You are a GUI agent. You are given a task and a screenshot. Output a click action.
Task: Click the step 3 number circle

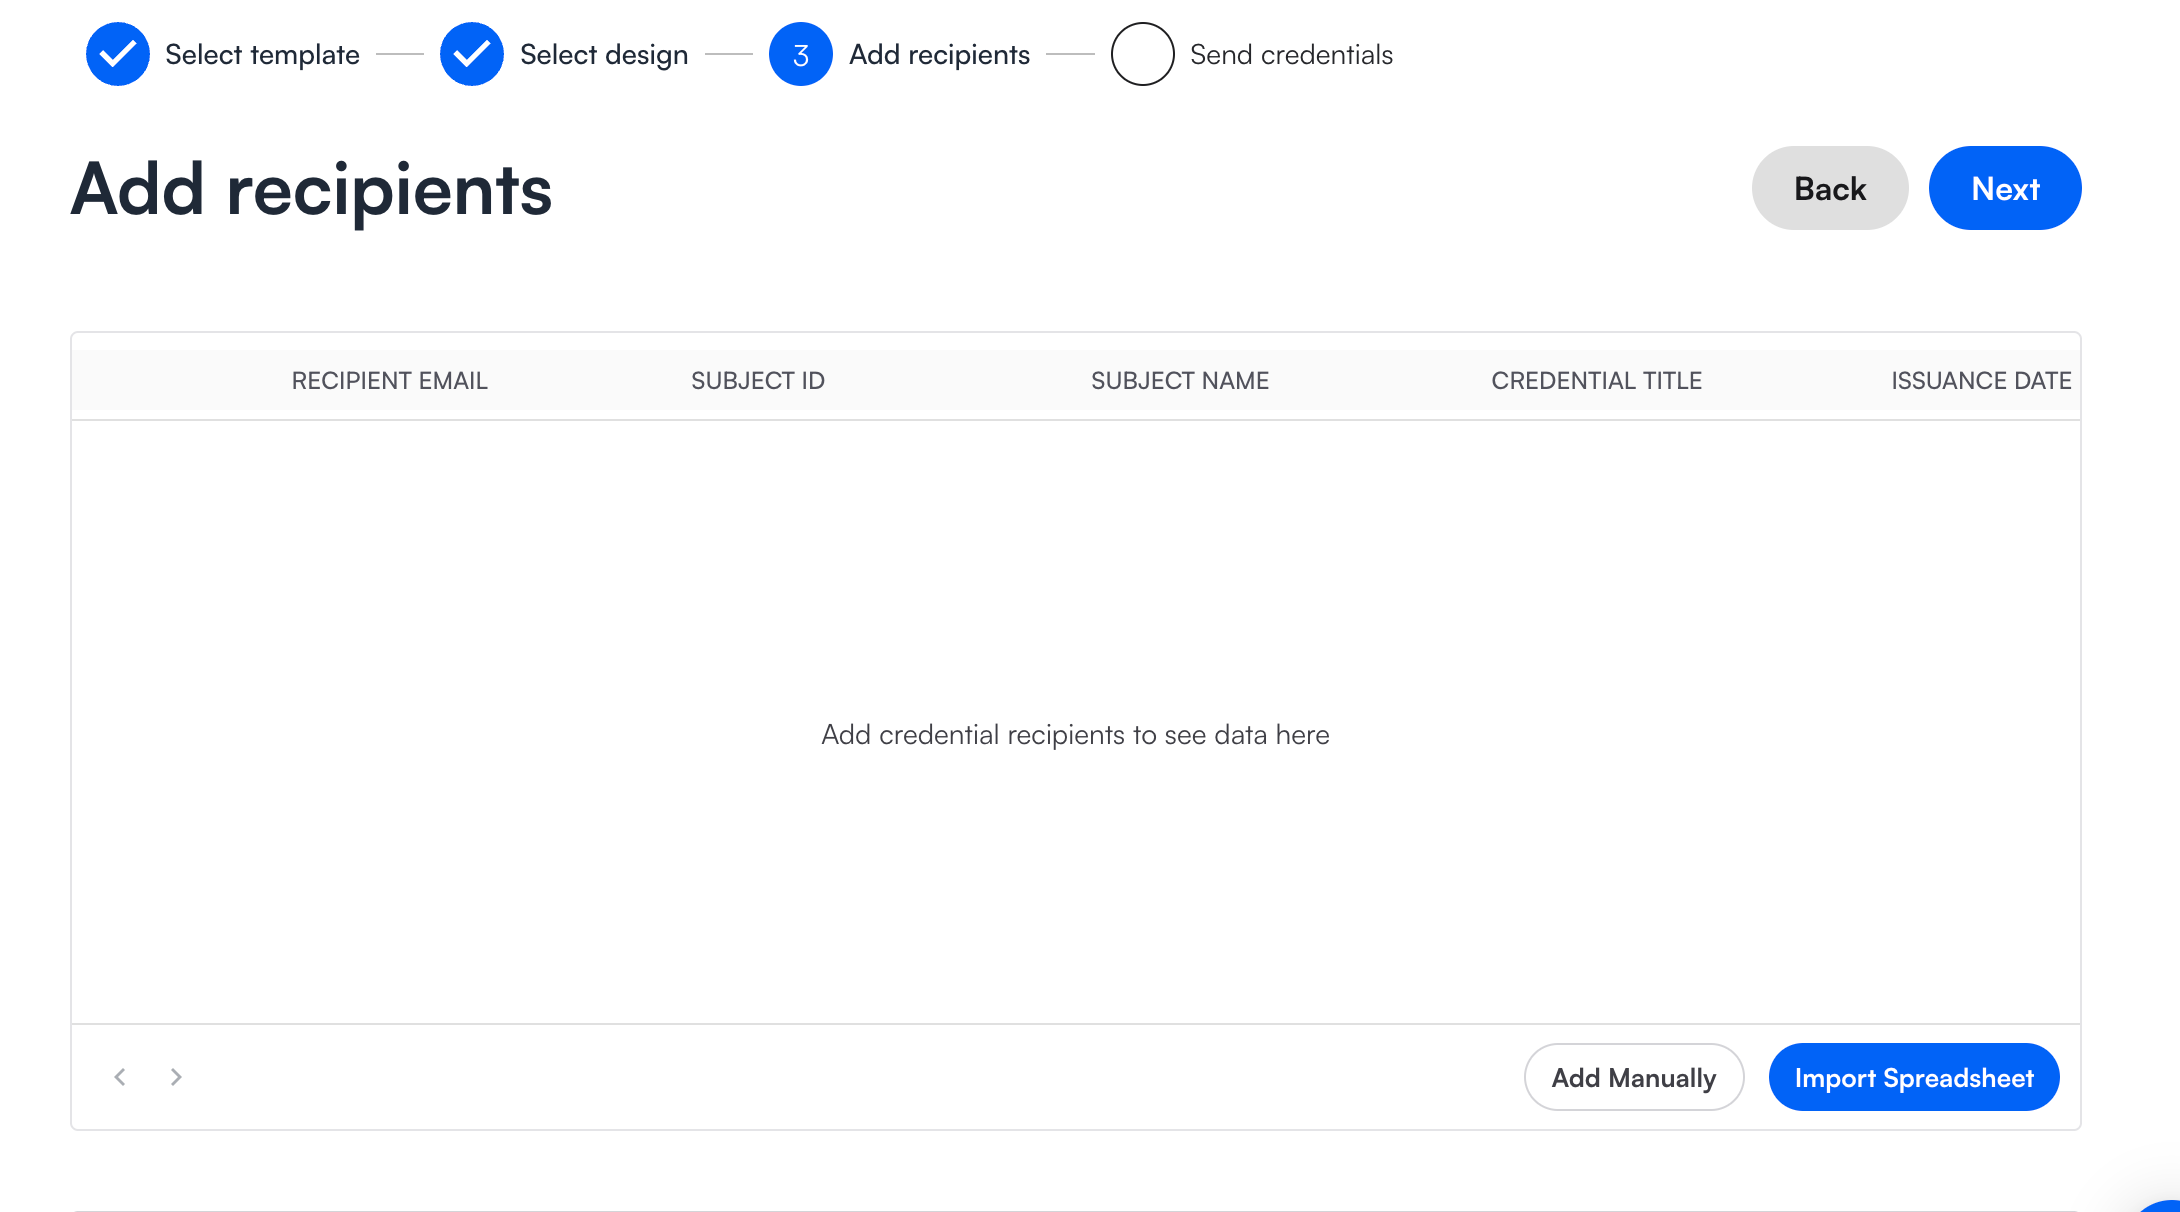click(x=800, y=54)
